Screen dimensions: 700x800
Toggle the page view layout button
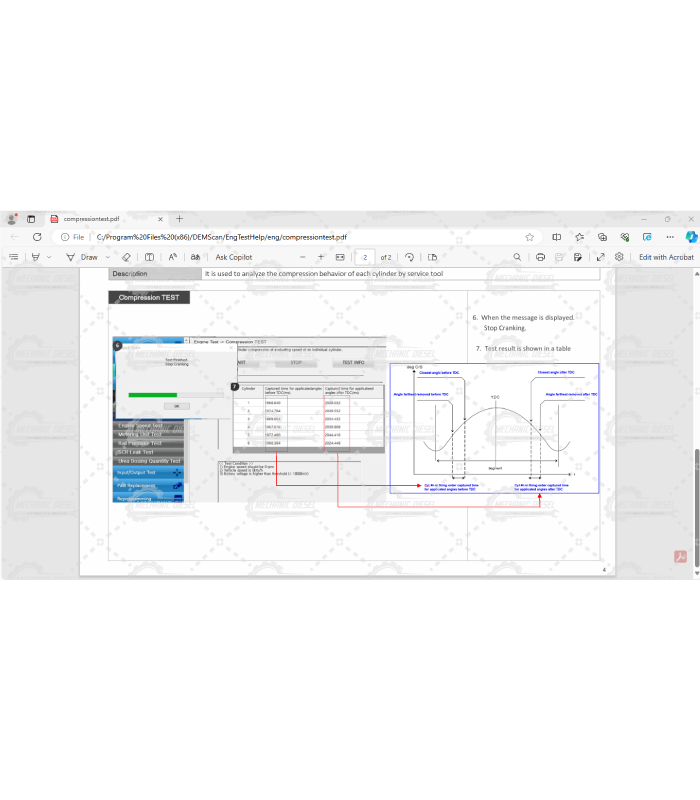428,257
